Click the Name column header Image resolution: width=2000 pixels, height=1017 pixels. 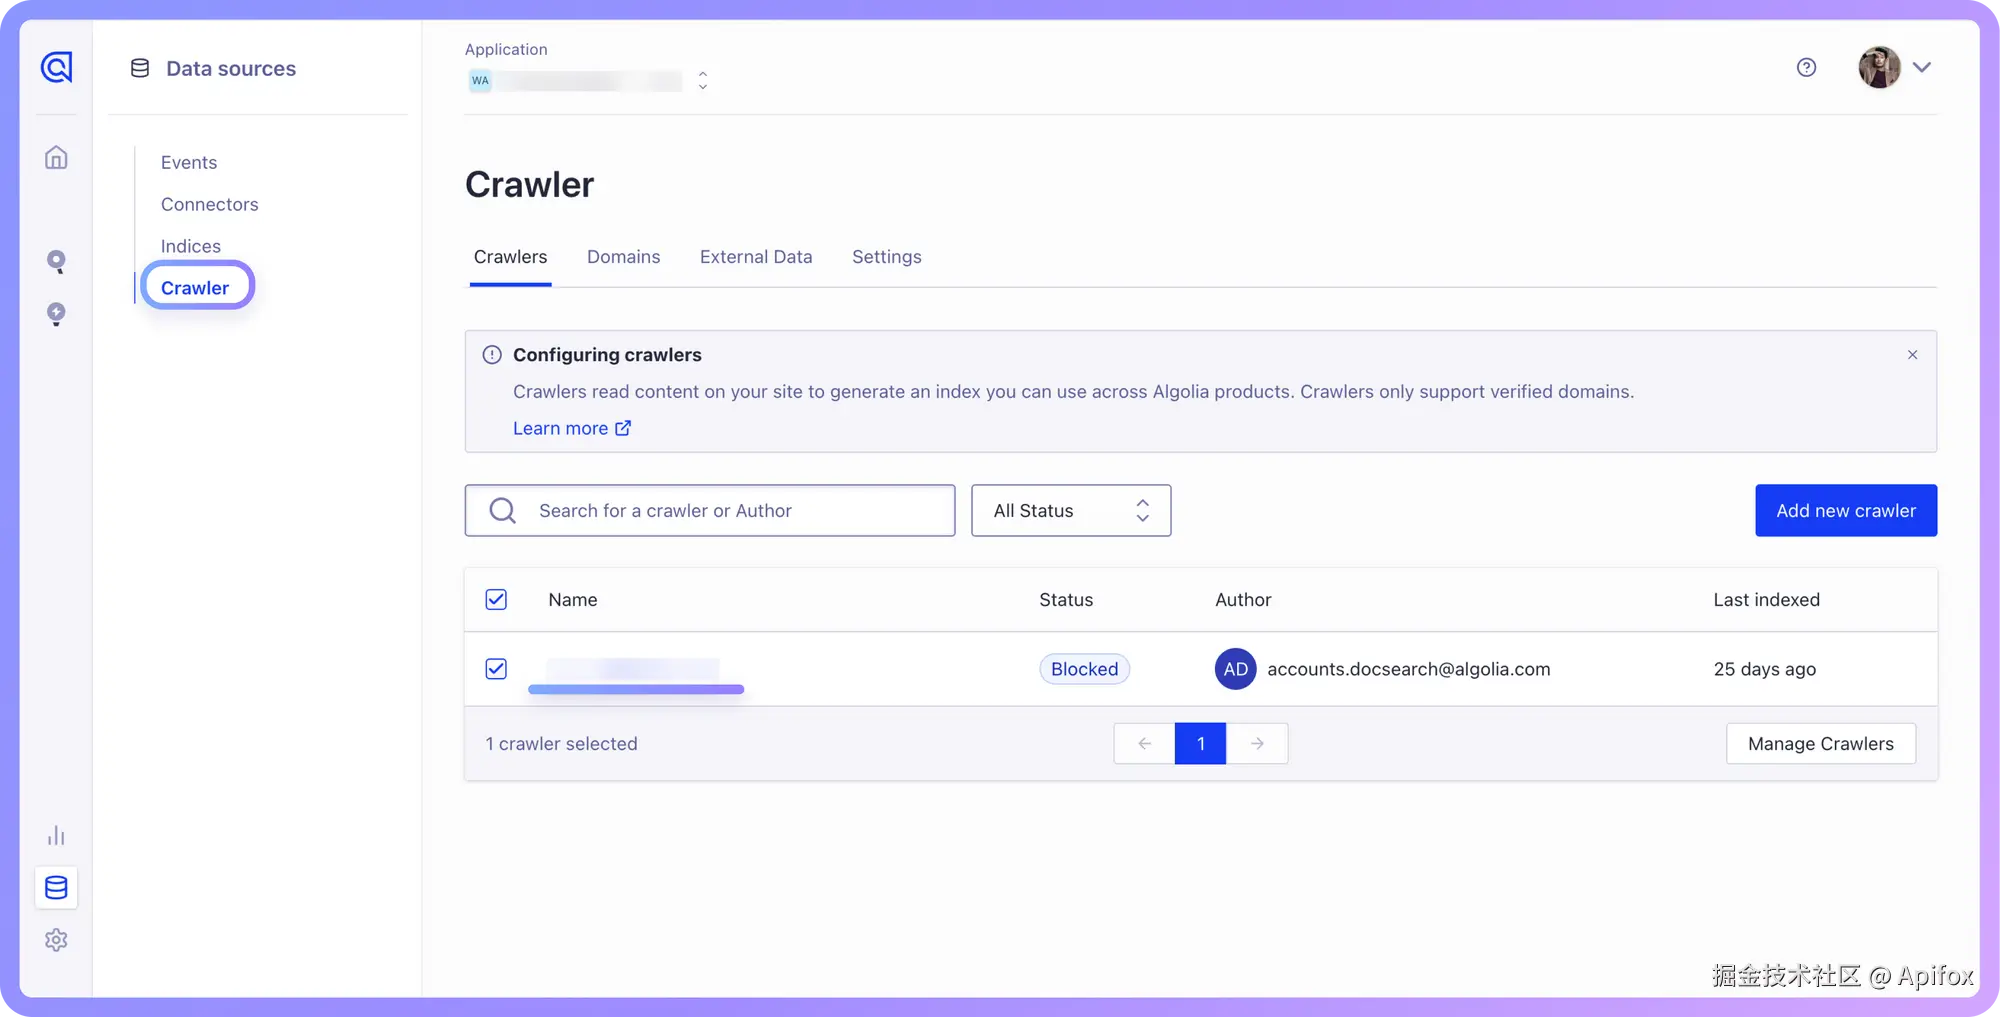pos(573,600)
